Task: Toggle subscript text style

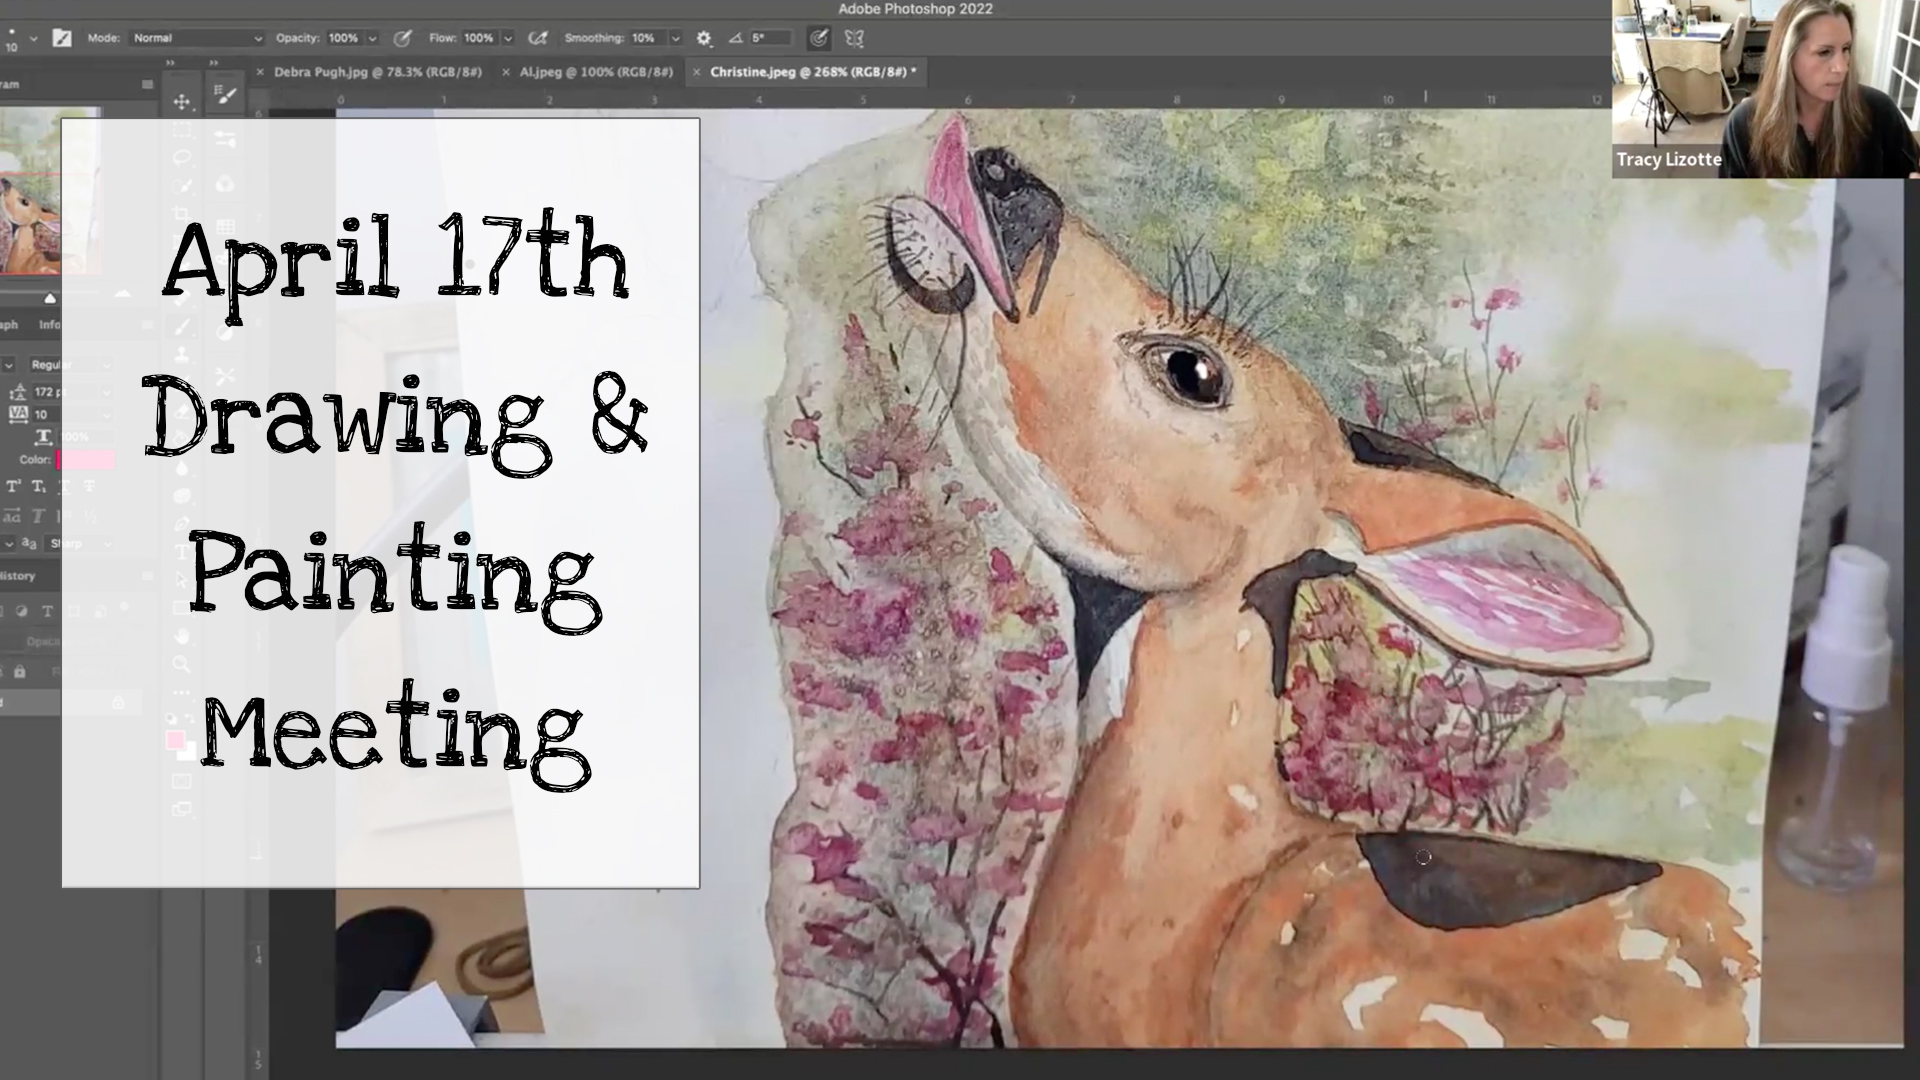Action: pos(38,486)
